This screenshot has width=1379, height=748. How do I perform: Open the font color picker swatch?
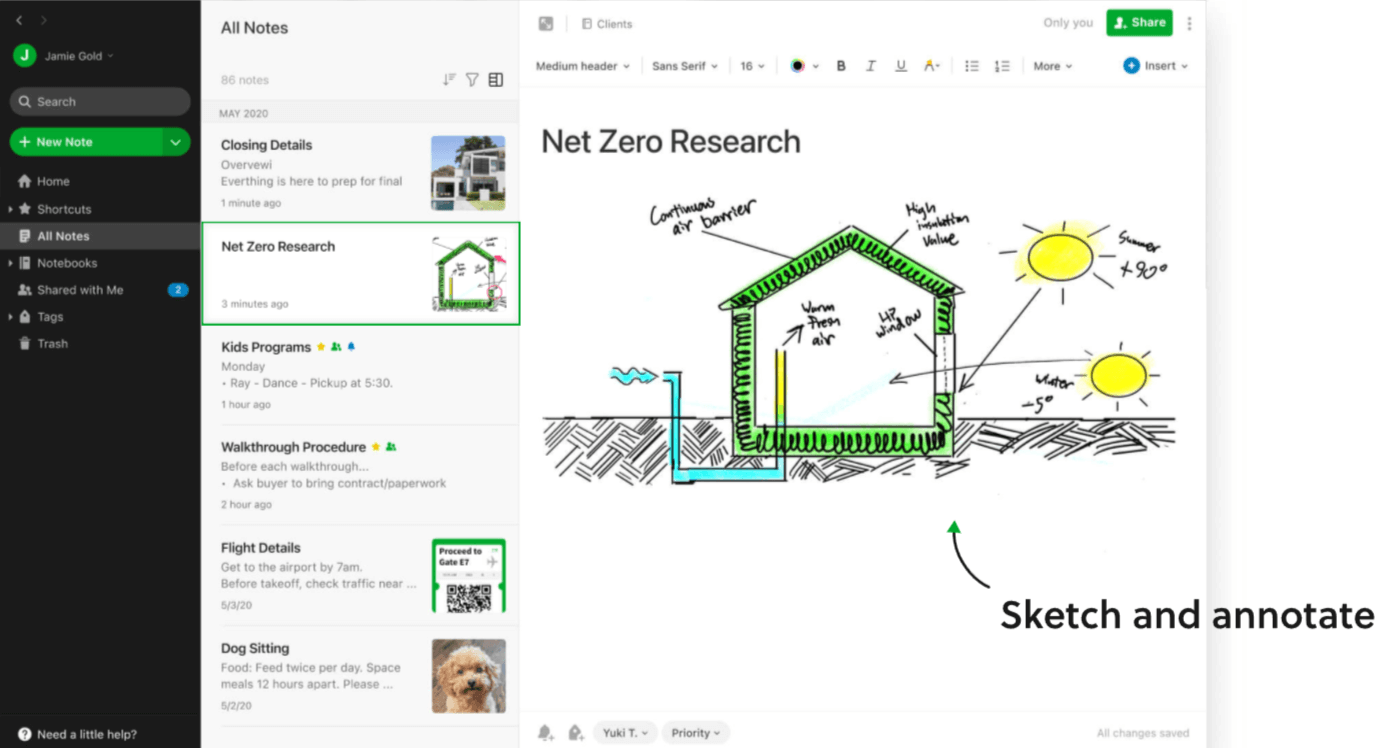[x=797, y=66]
